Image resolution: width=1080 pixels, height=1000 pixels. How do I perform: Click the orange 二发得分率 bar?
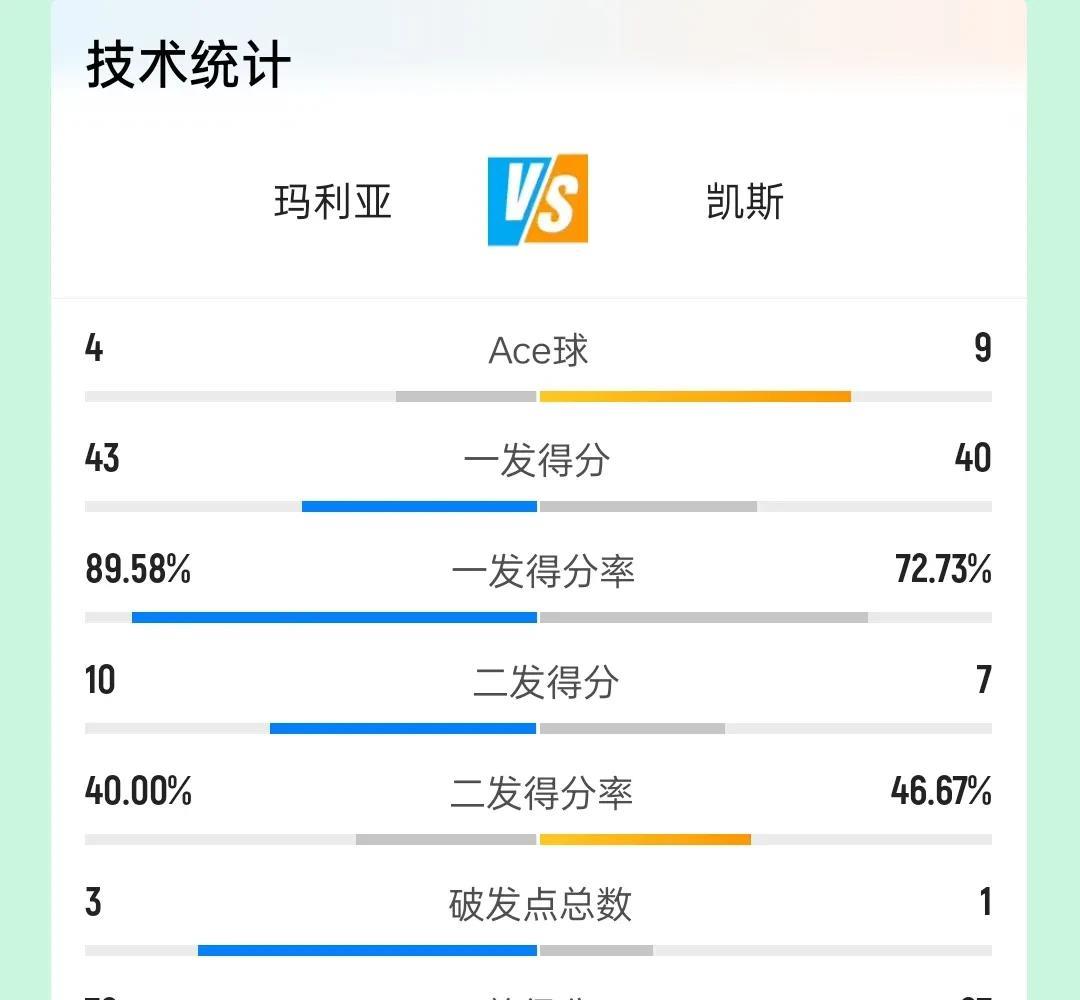coord(645,840)
